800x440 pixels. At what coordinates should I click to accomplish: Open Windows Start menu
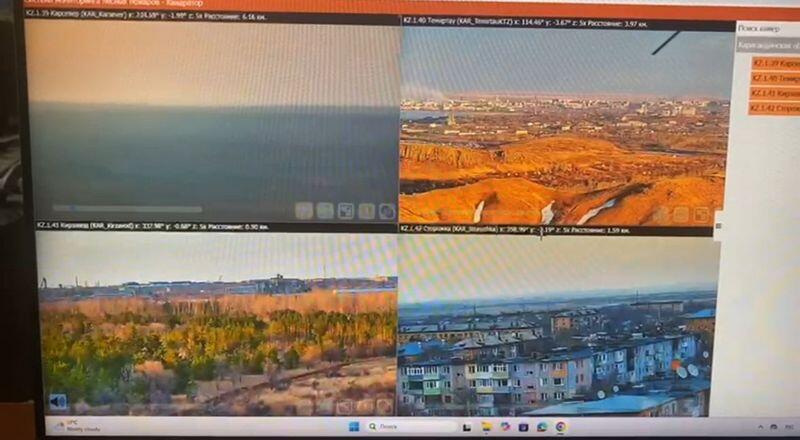click(x=352, y=427)
